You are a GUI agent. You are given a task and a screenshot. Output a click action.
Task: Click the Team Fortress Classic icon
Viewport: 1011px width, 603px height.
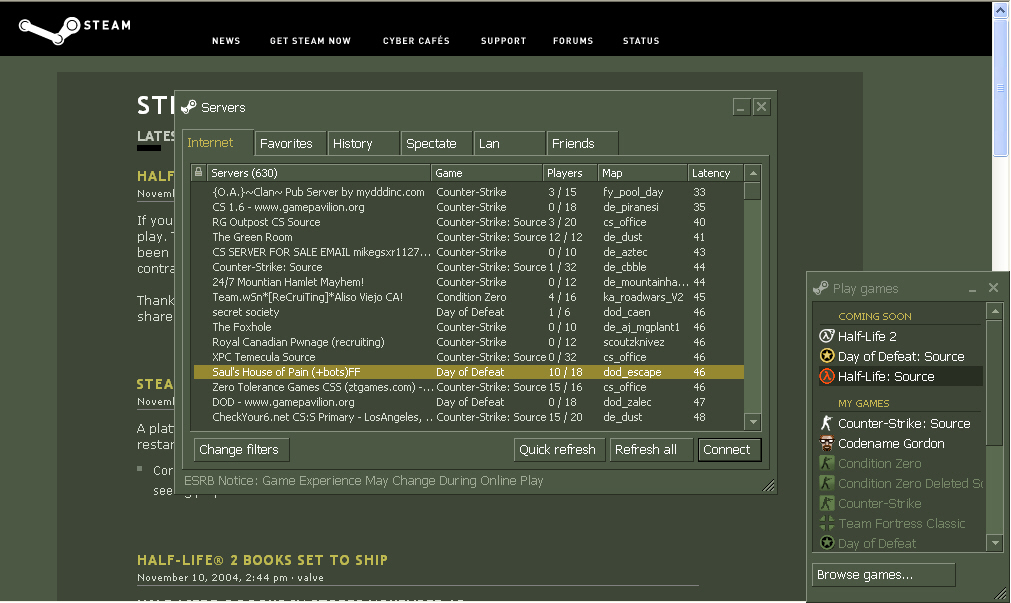tap(826, 524)
